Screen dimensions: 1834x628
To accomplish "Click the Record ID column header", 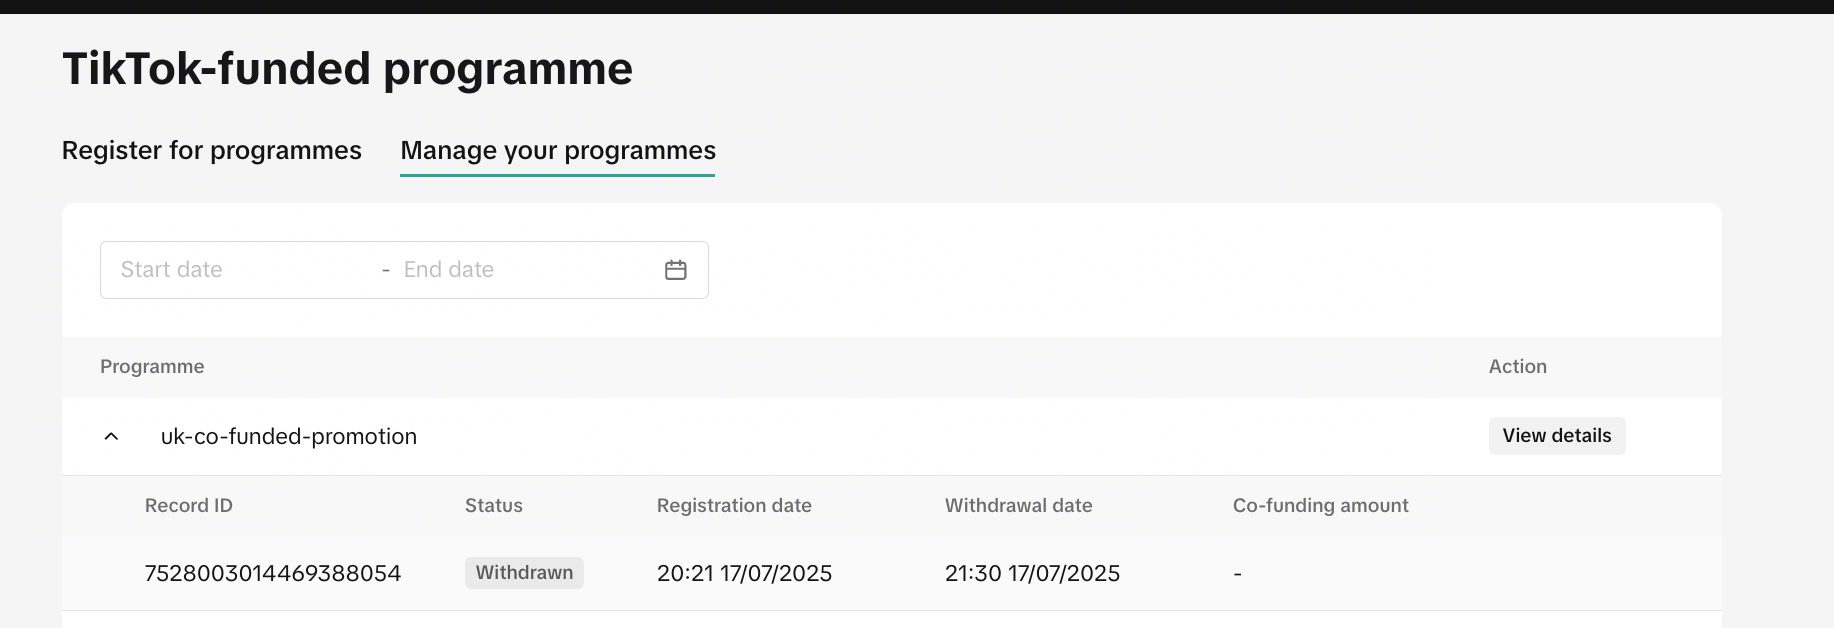I will pos(189,506).
